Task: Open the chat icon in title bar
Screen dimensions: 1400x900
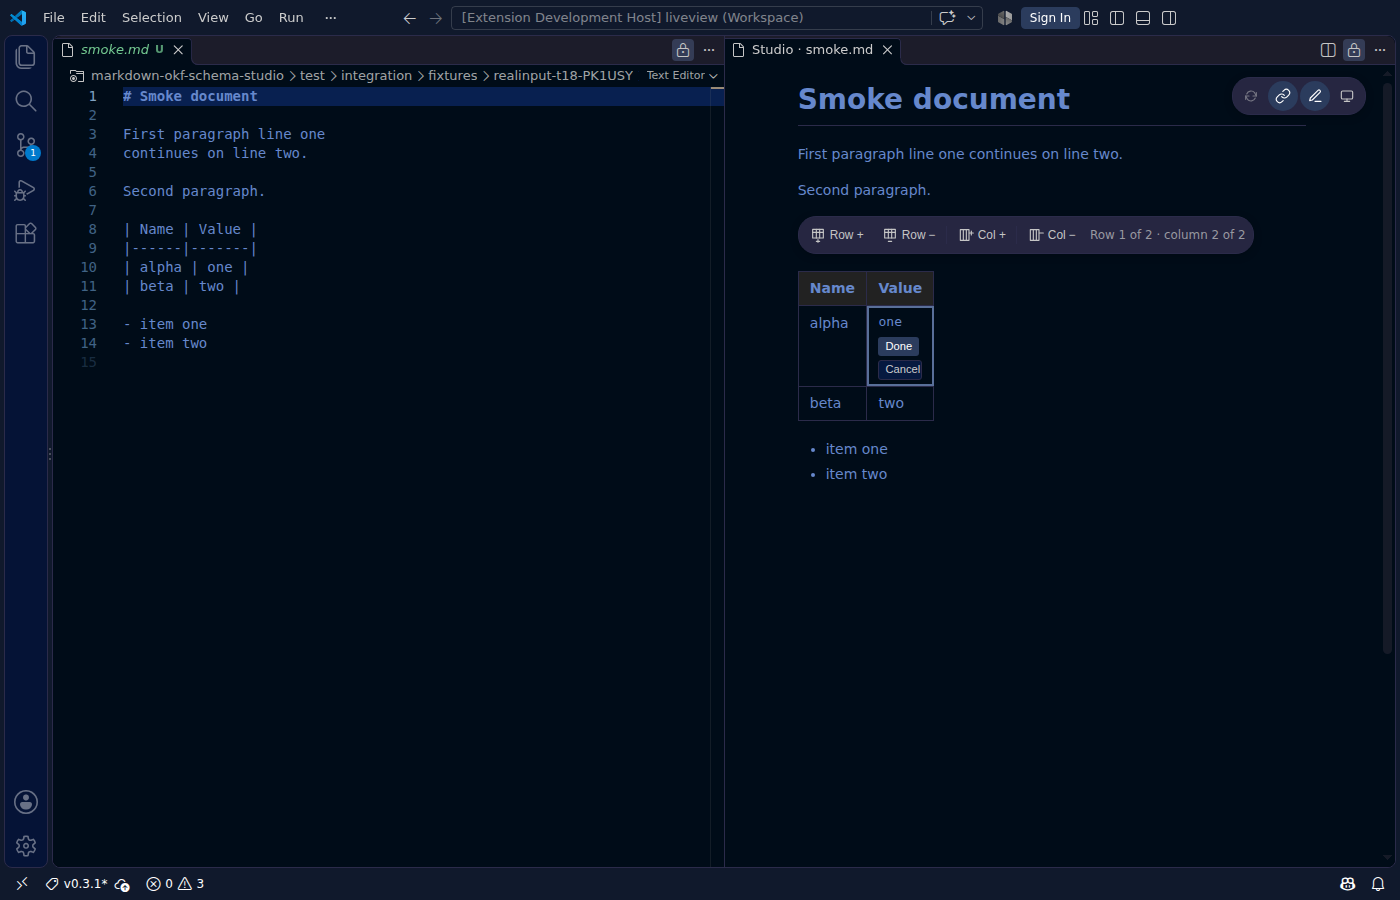Action: (x=947, y=18)
